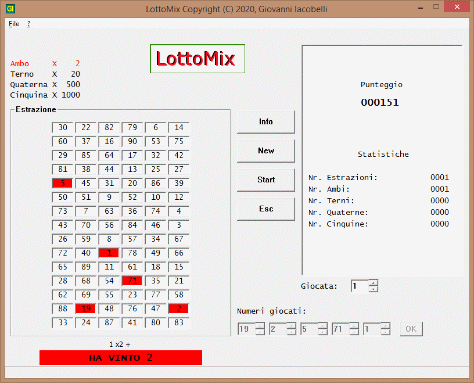Screen dimensions: 474x383
Task: Click the LottoMix logo banner
Action: [197, 59]
